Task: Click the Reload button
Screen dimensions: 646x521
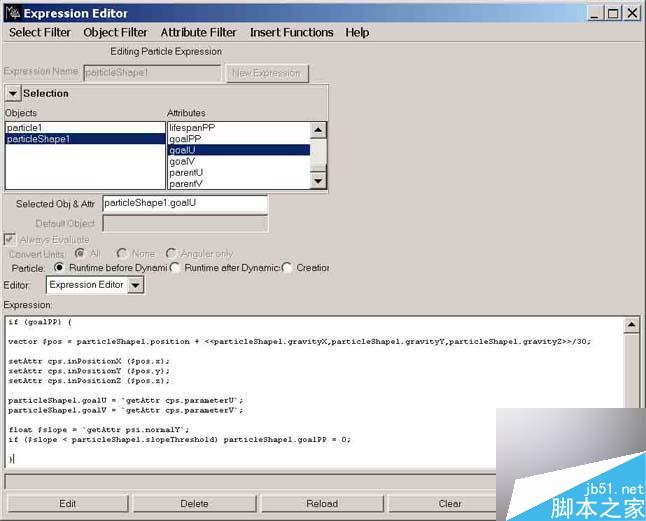Action: pos(322,504)
